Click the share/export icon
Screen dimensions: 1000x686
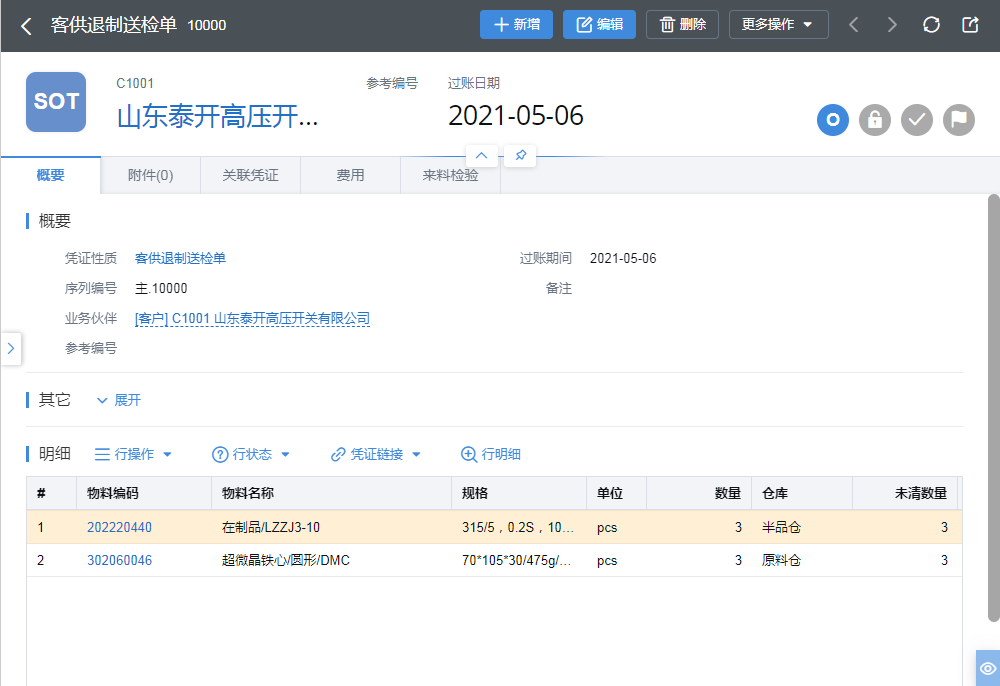[970, 25]
